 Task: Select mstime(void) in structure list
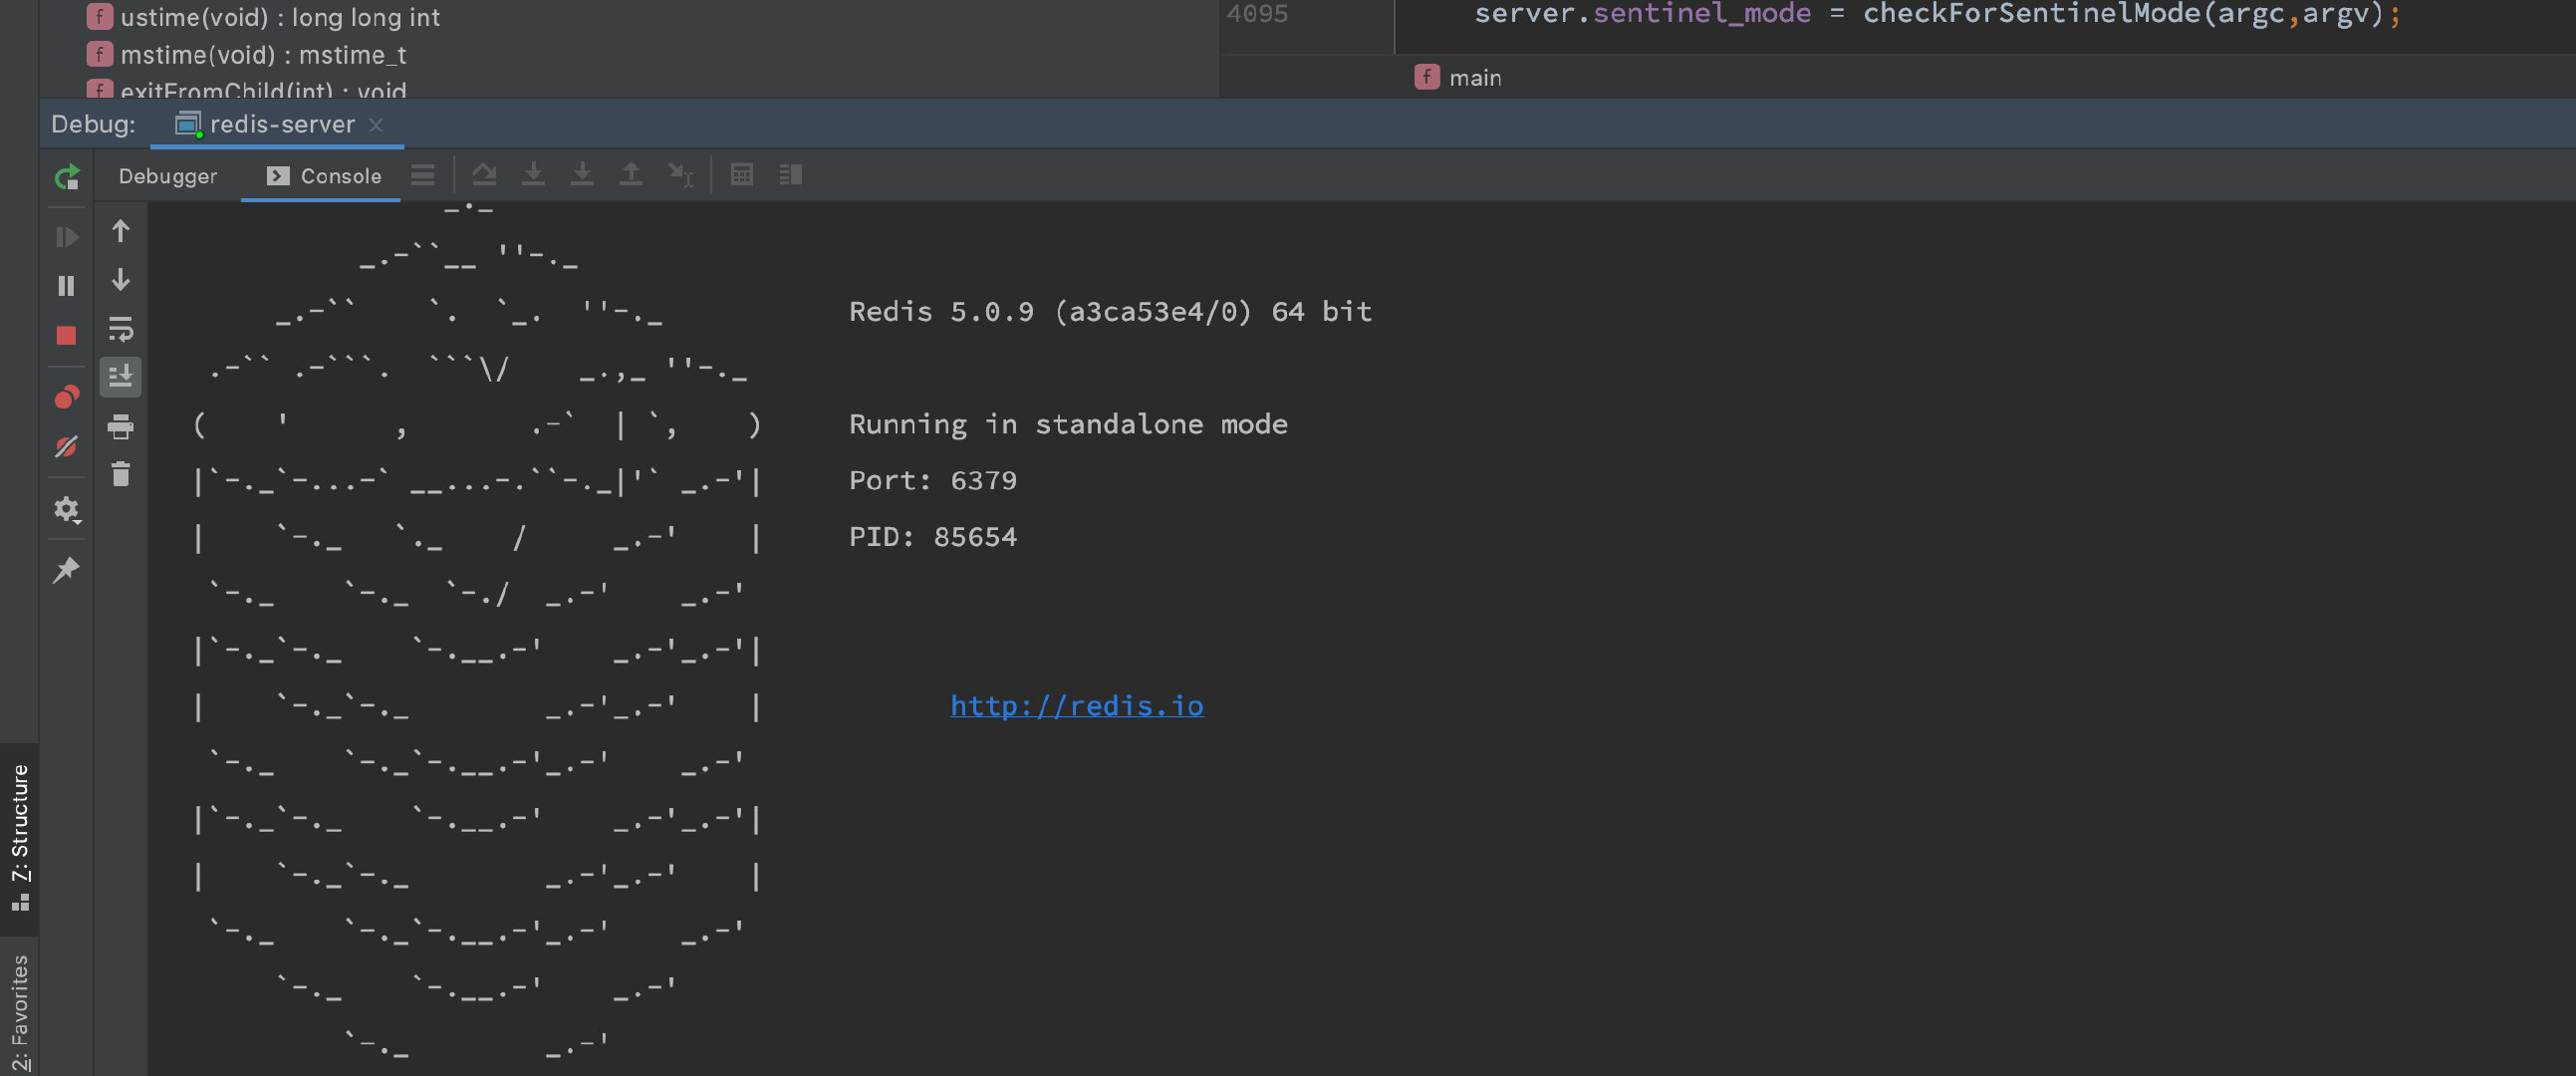262,55
